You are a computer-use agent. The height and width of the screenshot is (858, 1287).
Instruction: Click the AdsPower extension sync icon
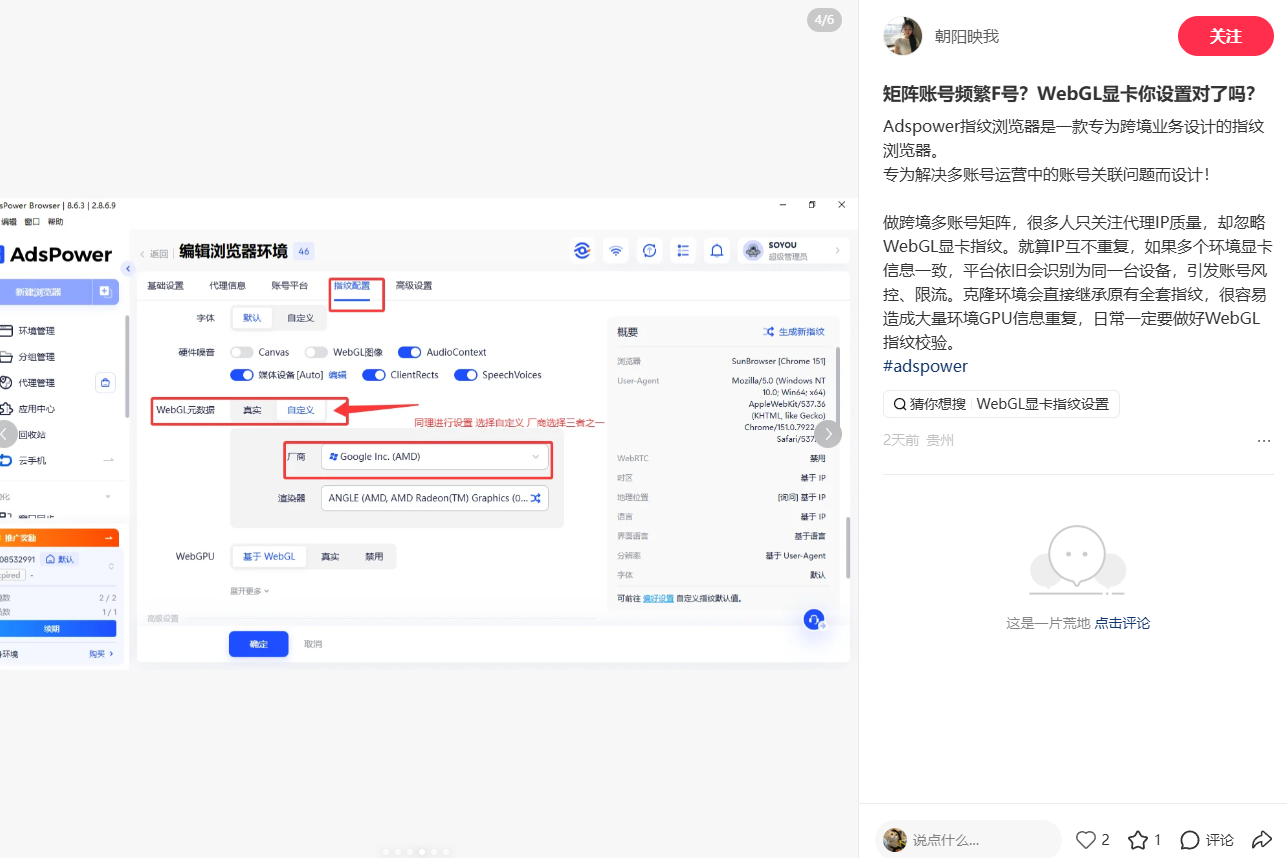pyautogui.click(x=582, y=251)
